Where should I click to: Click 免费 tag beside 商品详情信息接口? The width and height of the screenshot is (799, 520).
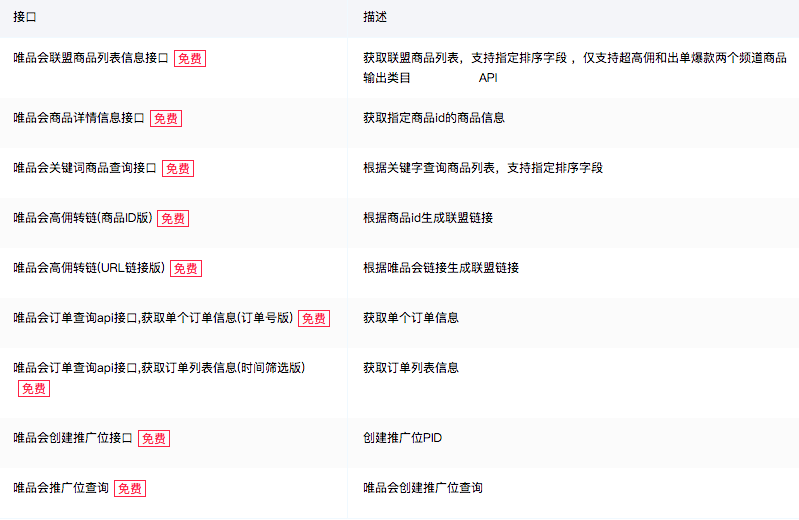[x=166, y=119]
